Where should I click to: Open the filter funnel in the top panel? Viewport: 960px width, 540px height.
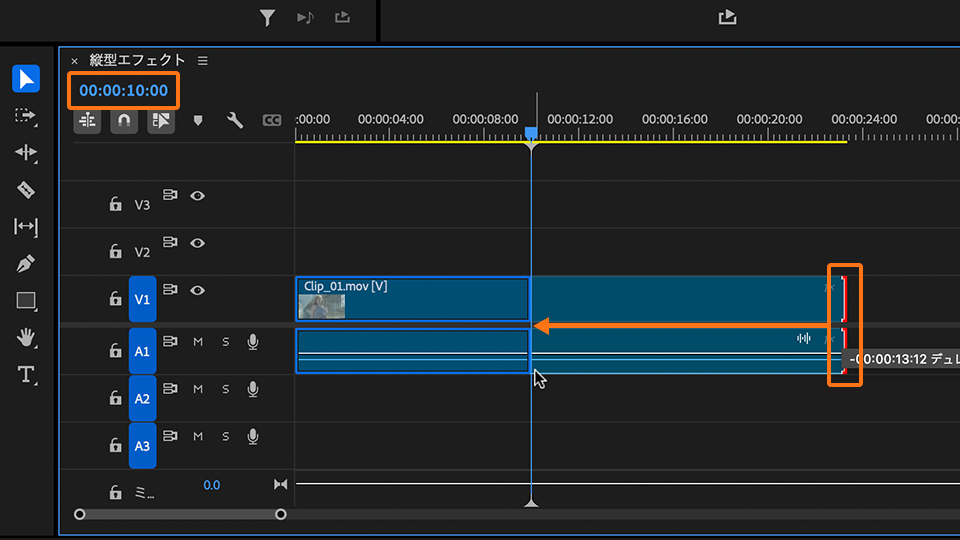[267, 17]
